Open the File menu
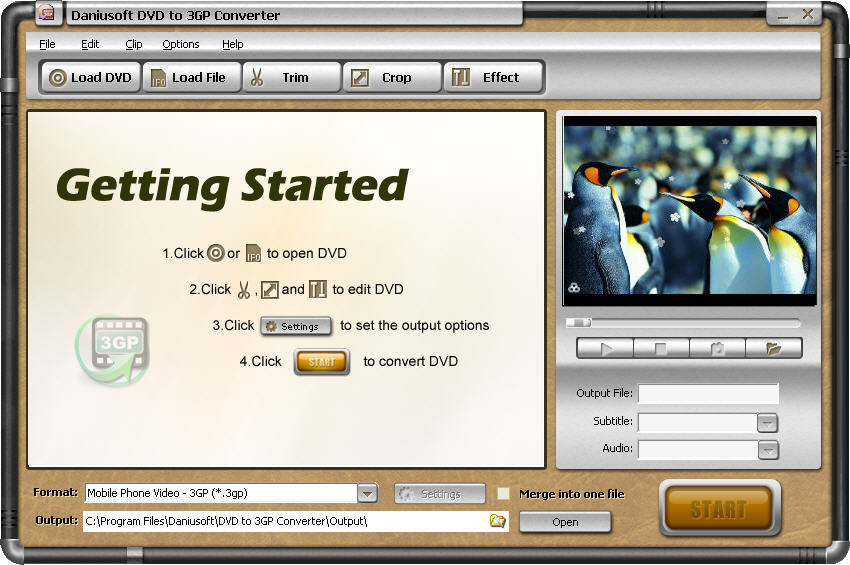Screen dimensions: 850x565 (x=47, y=44)
